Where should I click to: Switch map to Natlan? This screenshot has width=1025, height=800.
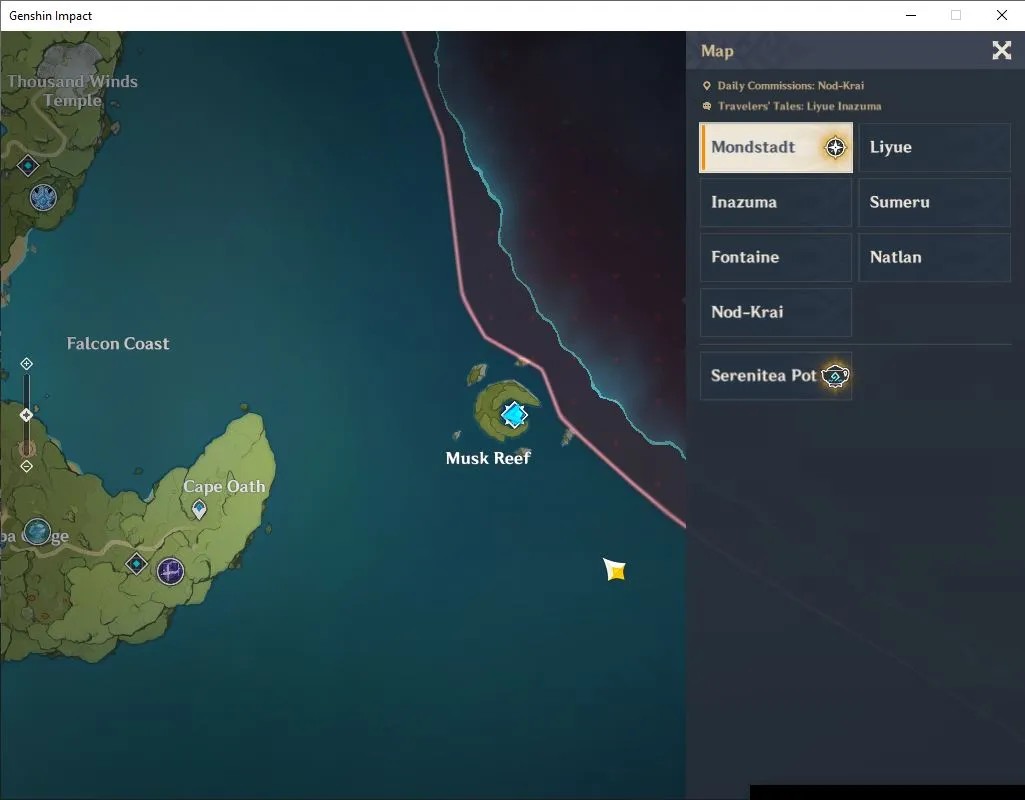pyautogui.click(x=934, y=257)
